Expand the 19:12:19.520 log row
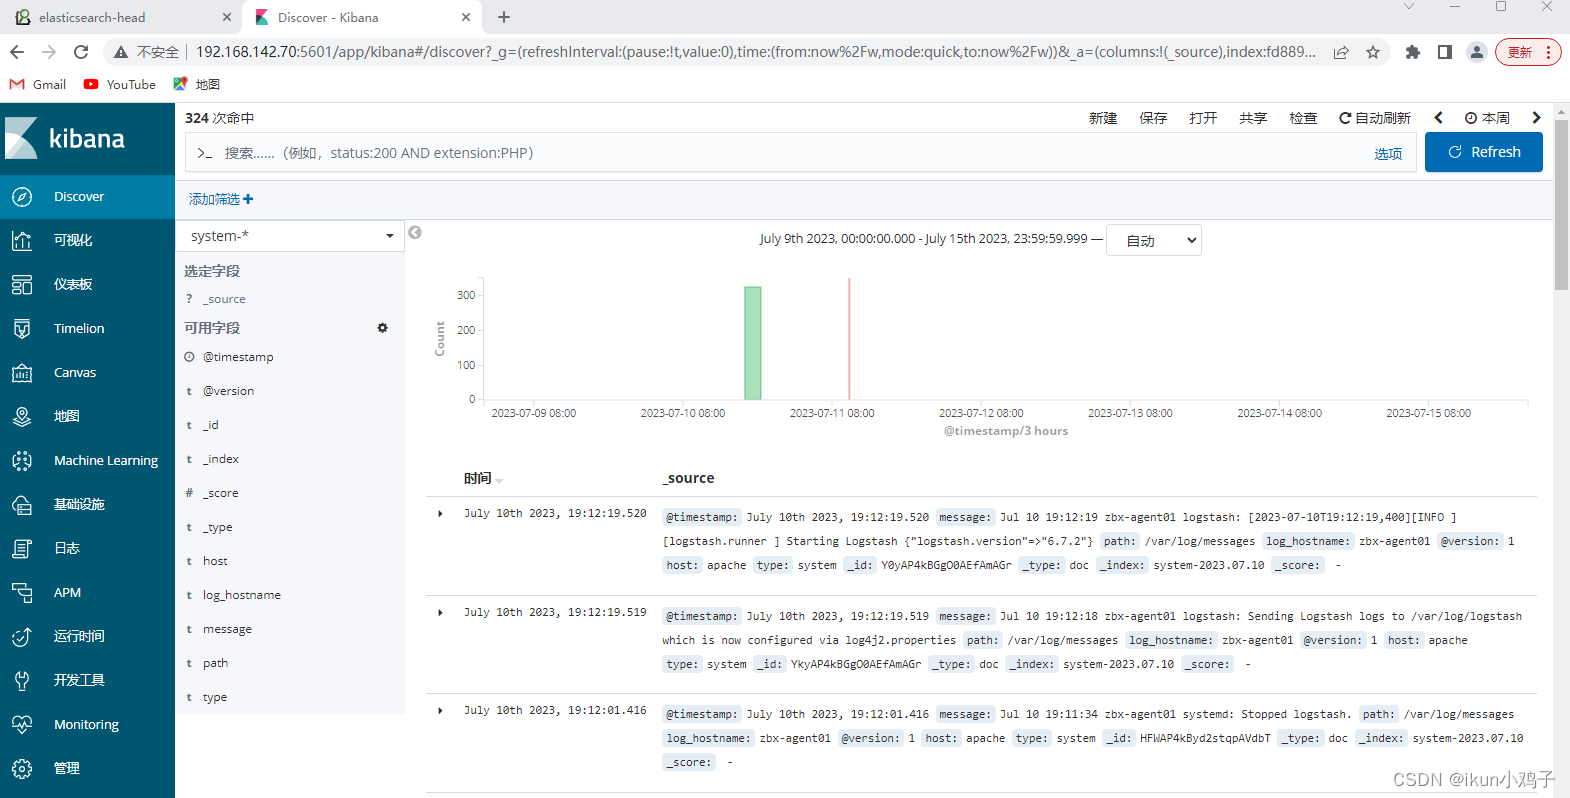The image size is (1570, 798). 440,514
